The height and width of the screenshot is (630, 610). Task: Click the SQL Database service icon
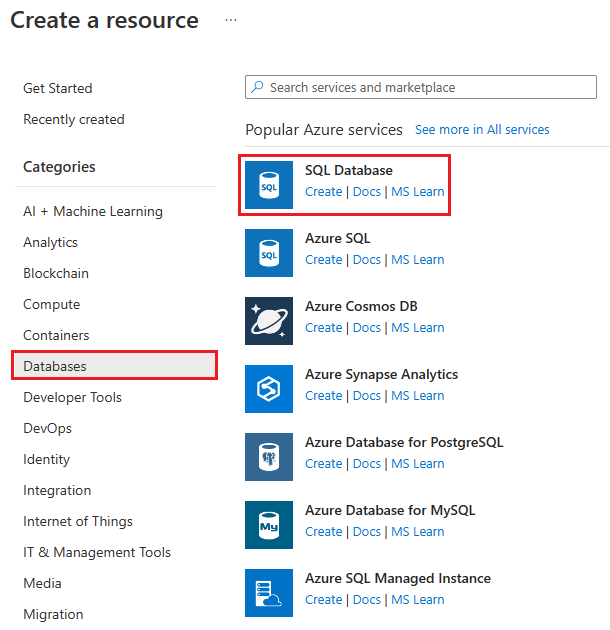pos(269,185)
